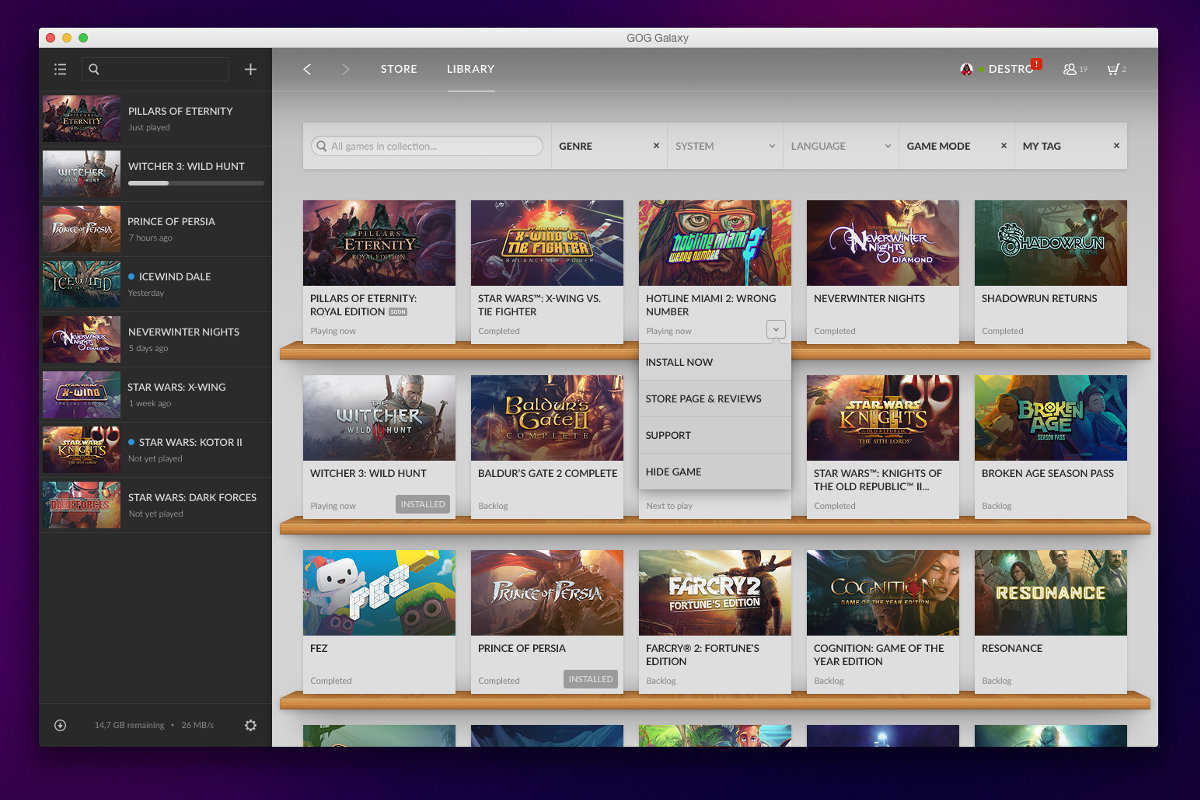Click Installed button on Witcher 3 card
Image resolution: width=1200 pixels, height=800 pixels.
(x=423, y=505)
